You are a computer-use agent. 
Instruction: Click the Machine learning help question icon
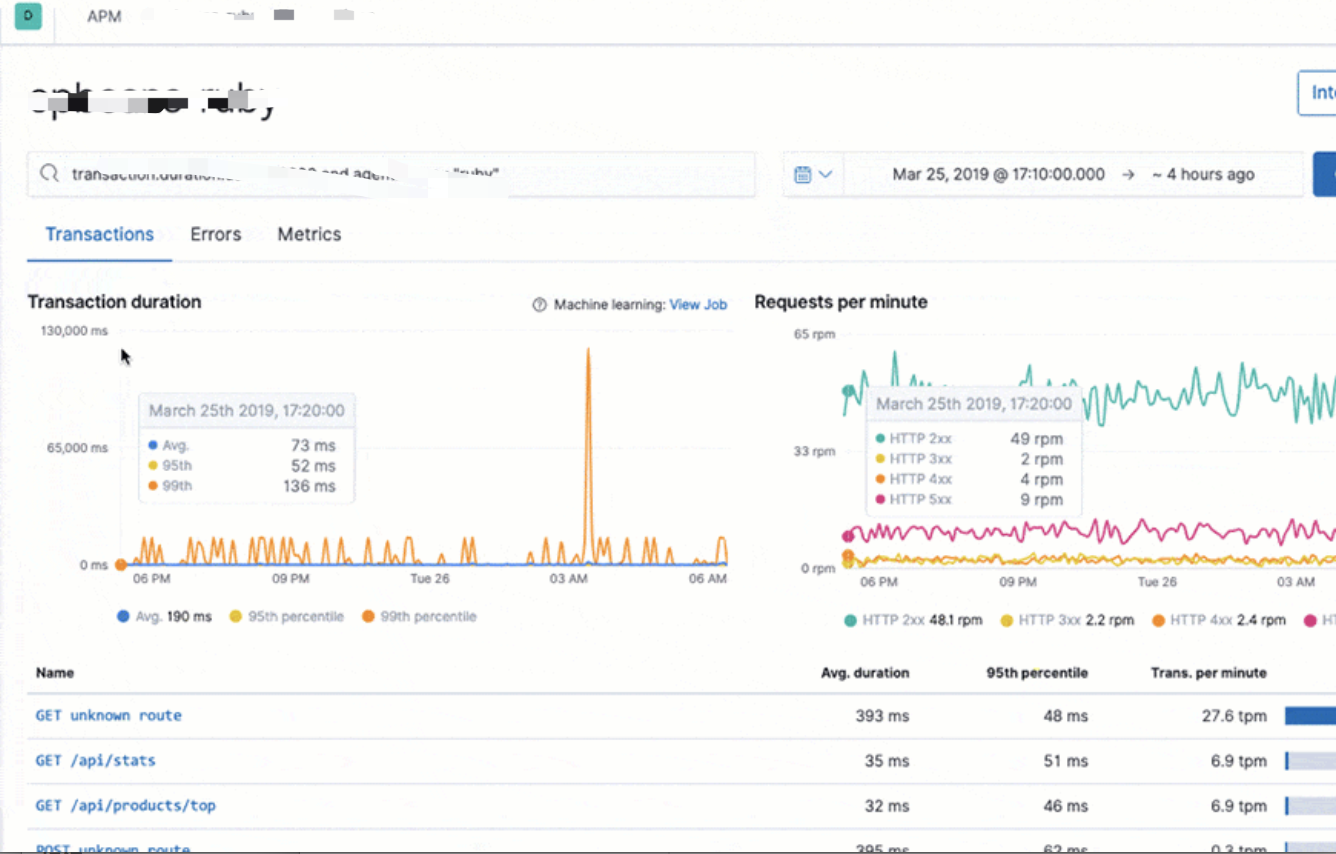point(540,305)
